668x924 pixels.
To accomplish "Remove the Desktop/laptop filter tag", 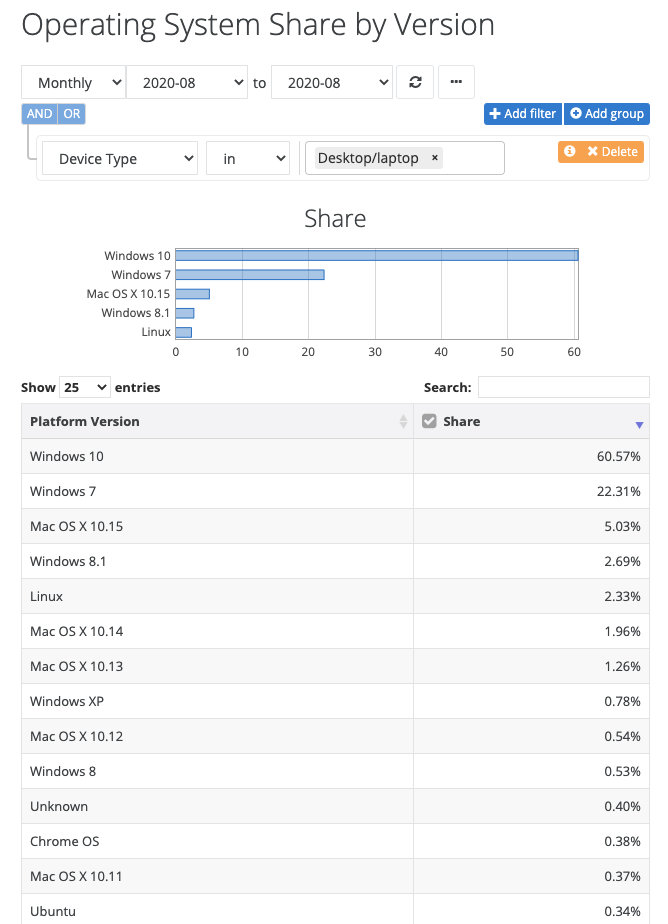I will point(435,158).
